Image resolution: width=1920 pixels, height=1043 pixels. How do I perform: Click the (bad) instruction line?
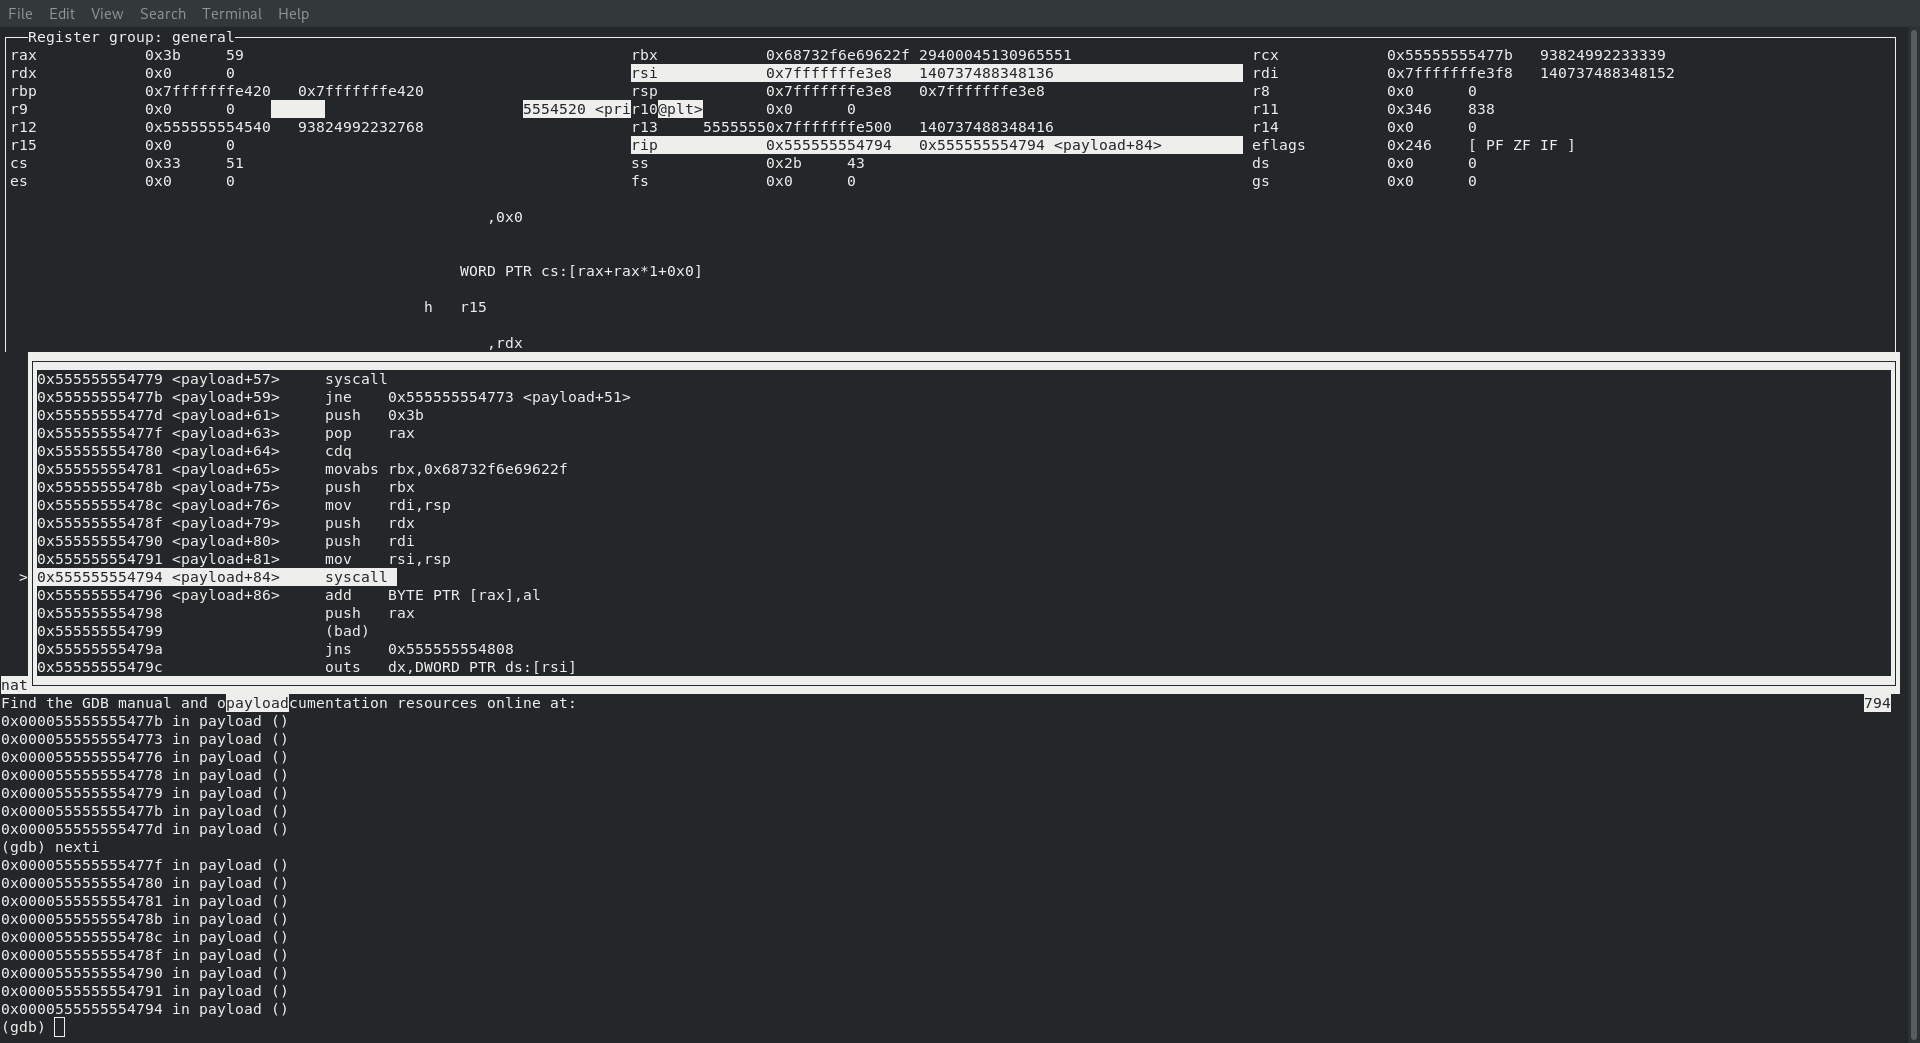pyautogui.click(x=203, y=631)
